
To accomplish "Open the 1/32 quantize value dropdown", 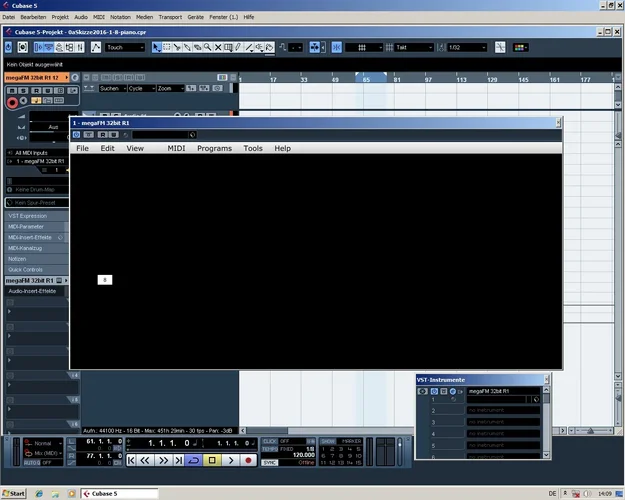I will tap(467, 47).
